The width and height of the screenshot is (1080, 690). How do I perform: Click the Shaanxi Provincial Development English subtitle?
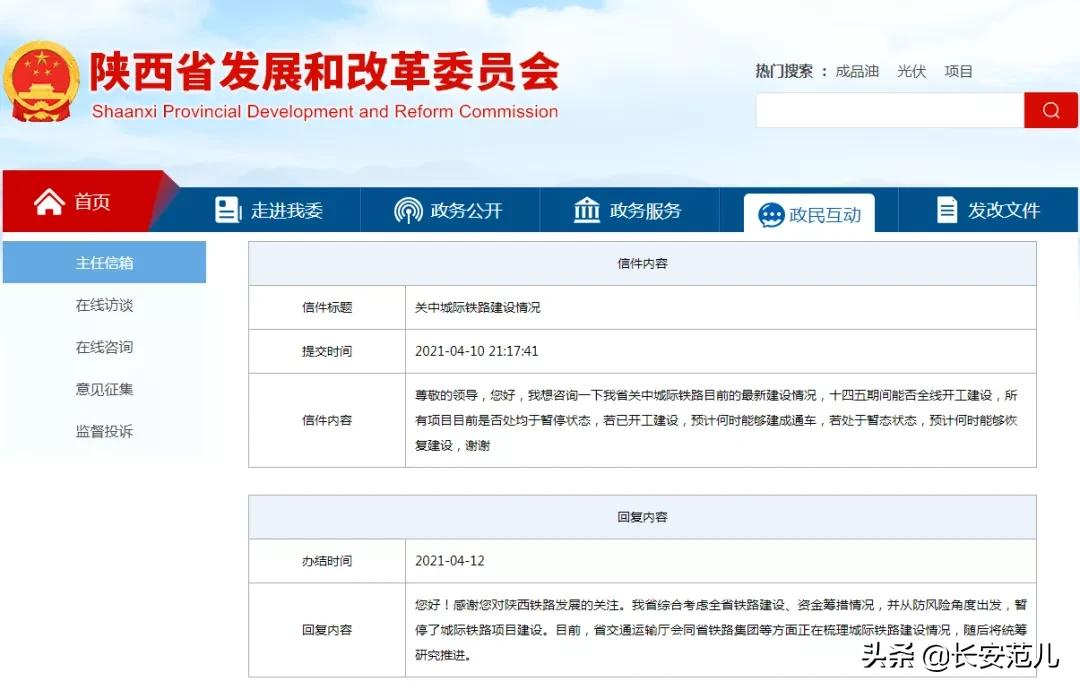tap(324, 112)
